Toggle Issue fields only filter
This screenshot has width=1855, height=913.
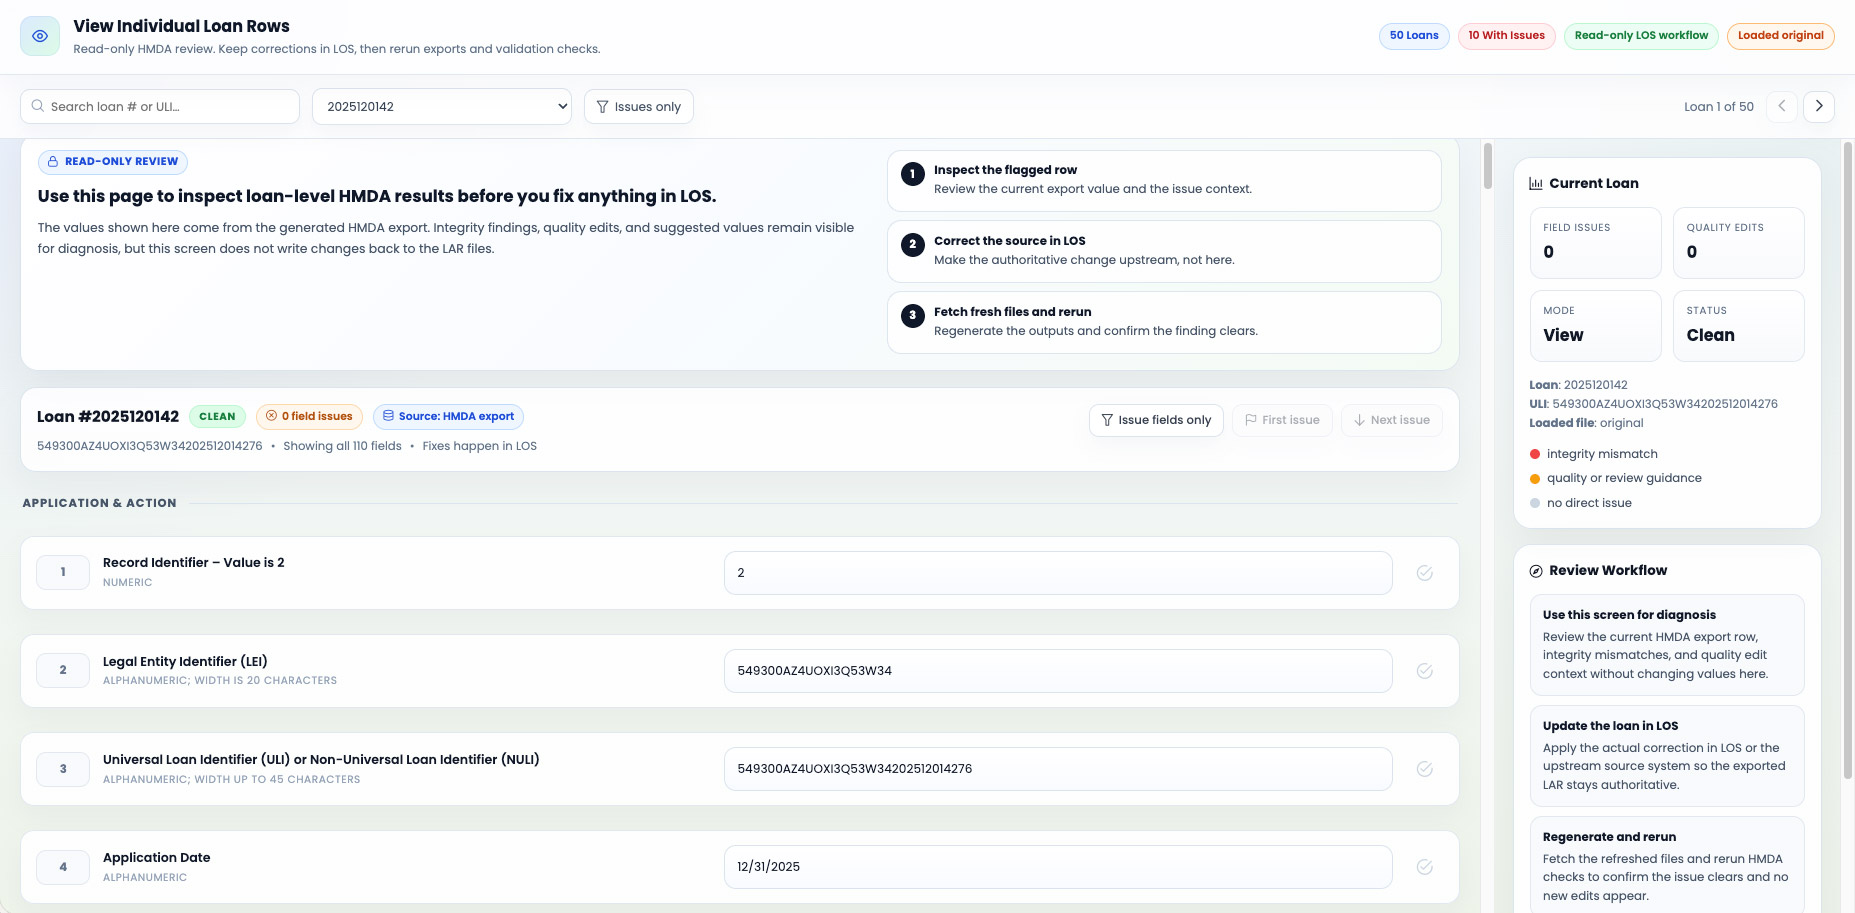point(1156,420)
